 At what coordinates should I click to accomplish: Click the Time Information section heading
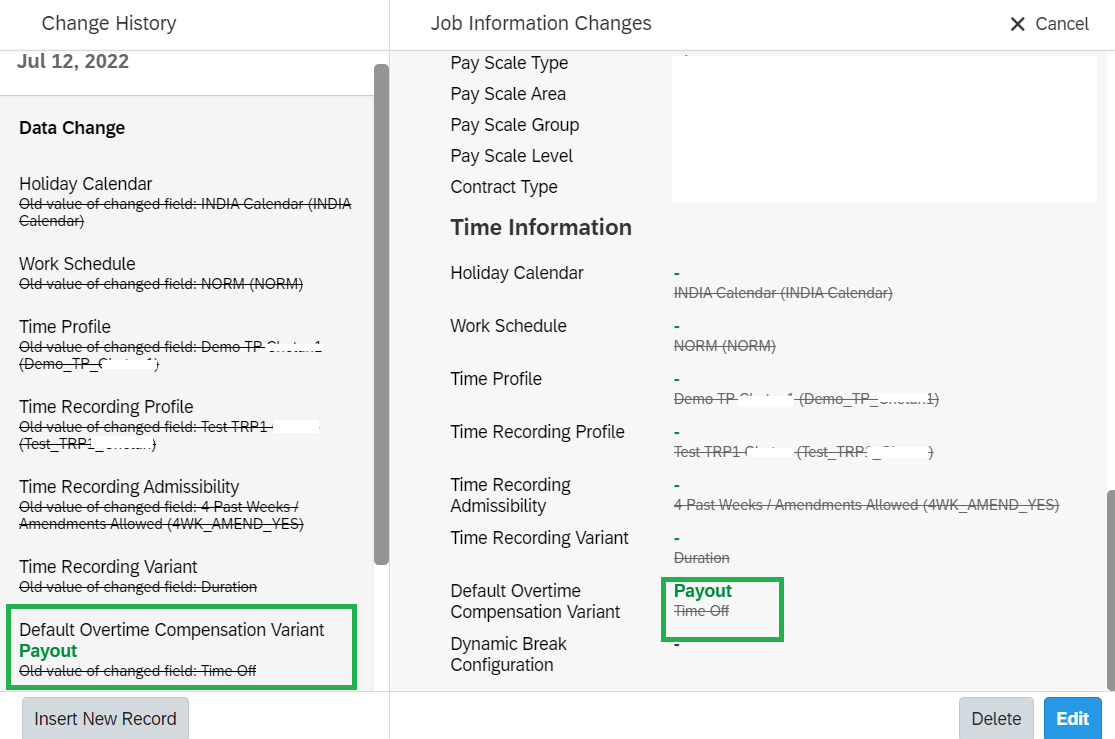[541, 228]
